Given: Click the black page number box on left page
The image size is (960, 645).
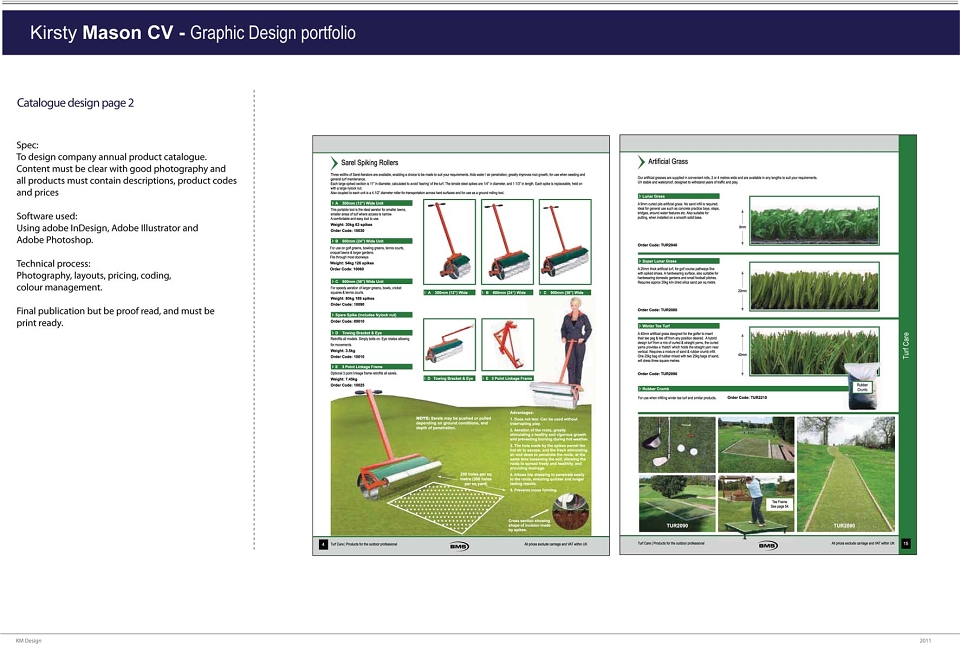Looking at the screenshot, I should (x=323, y=544).
